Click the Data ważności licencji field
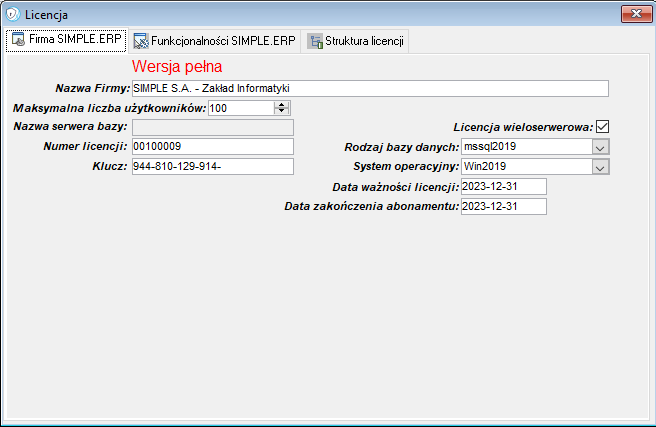This screenshot has height=427, width=656. 504,187
